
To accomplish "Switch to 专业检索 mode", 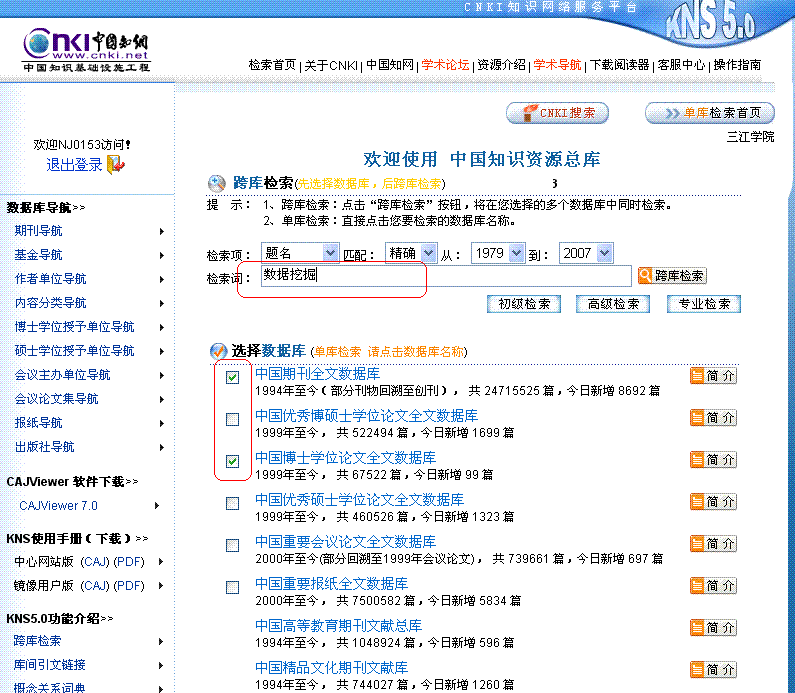I will pyautogui.click(x=704, y=304).
